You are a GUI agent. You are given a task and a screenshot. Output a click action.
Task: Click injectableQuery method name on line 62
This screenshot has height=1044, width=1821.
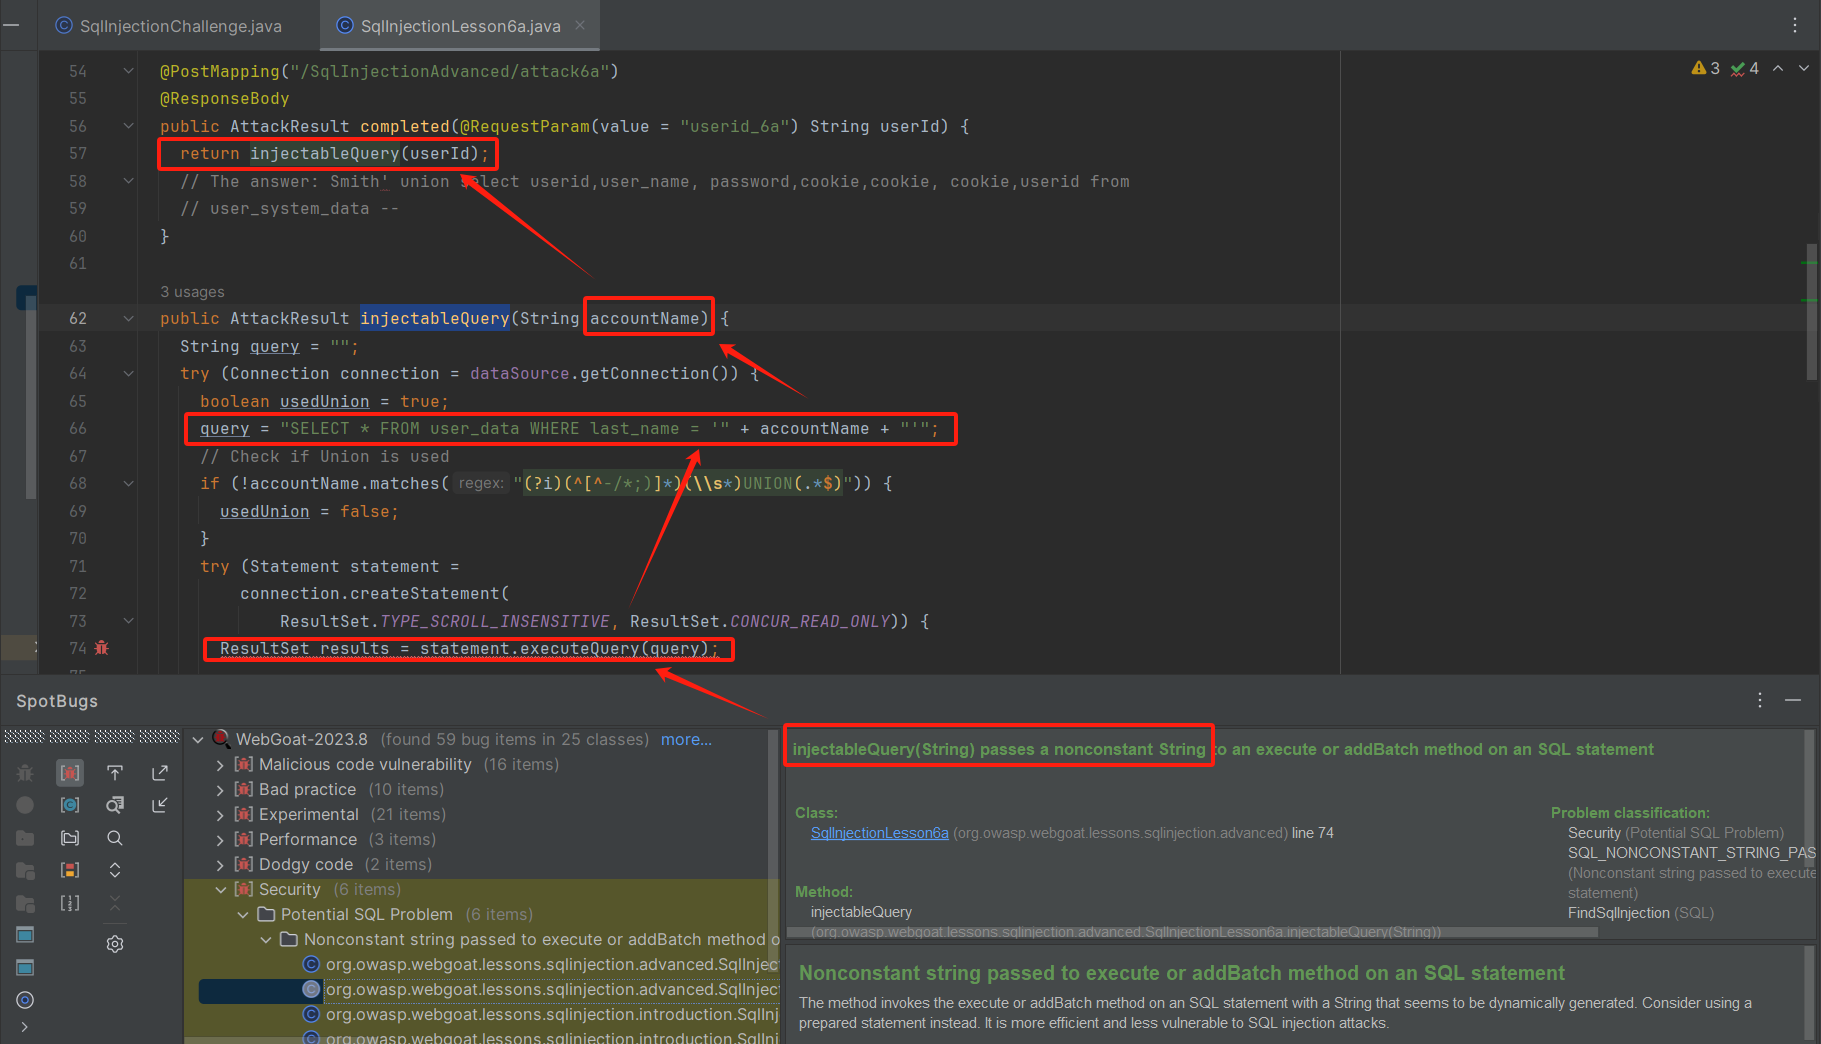click(x=434, y=318)
